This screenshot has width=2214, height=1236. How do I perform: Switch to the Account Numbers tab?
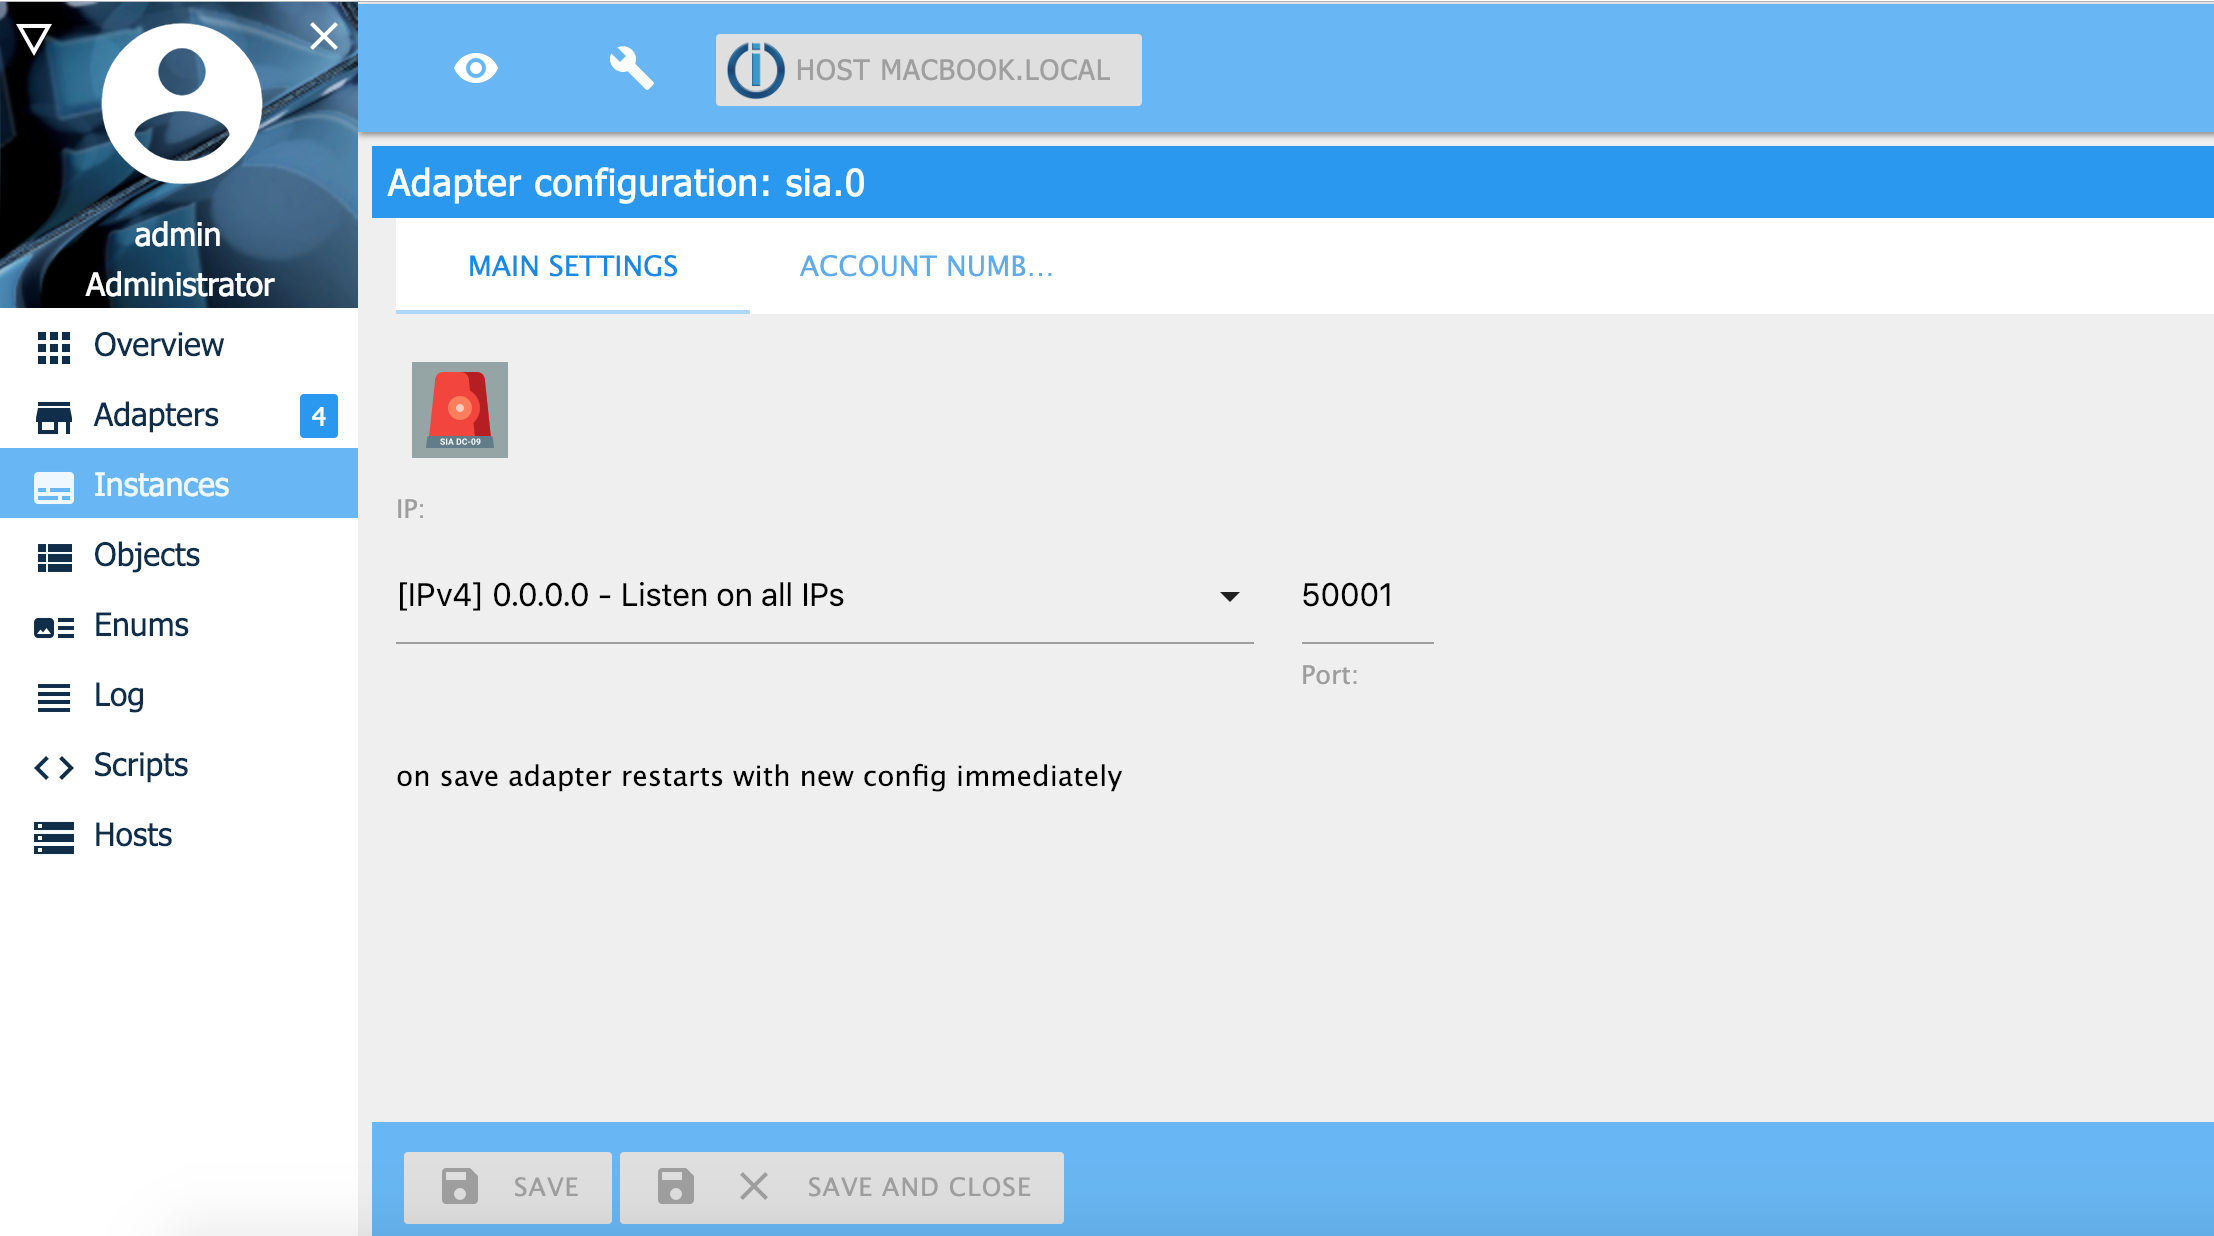(926, 266)
